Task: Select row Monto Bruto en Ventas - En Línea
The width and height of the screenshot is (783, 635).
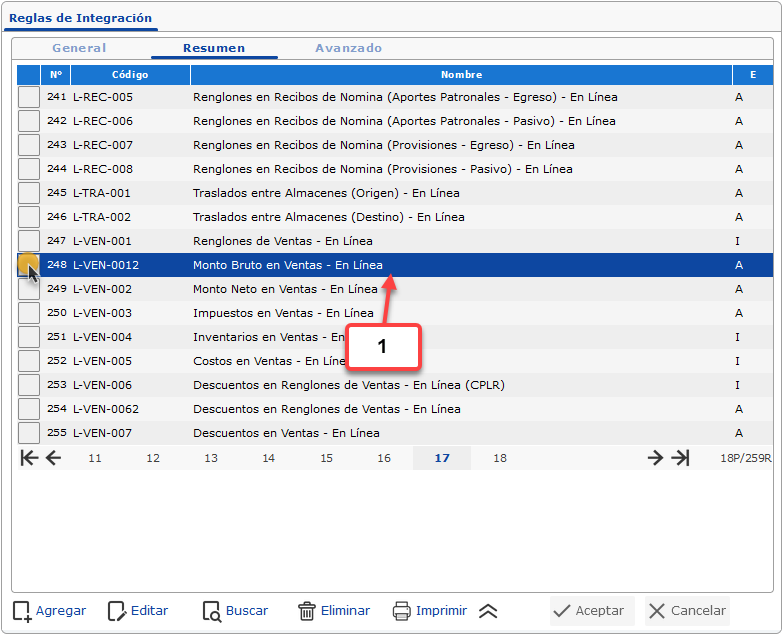Action: pyautogui.click(x=394, y=265)
